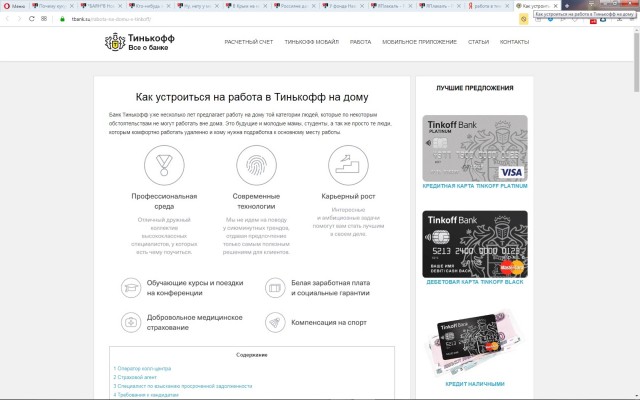Open 'Расчетный счет' navigation item
640x400 pixels.
tap(249, 42)
